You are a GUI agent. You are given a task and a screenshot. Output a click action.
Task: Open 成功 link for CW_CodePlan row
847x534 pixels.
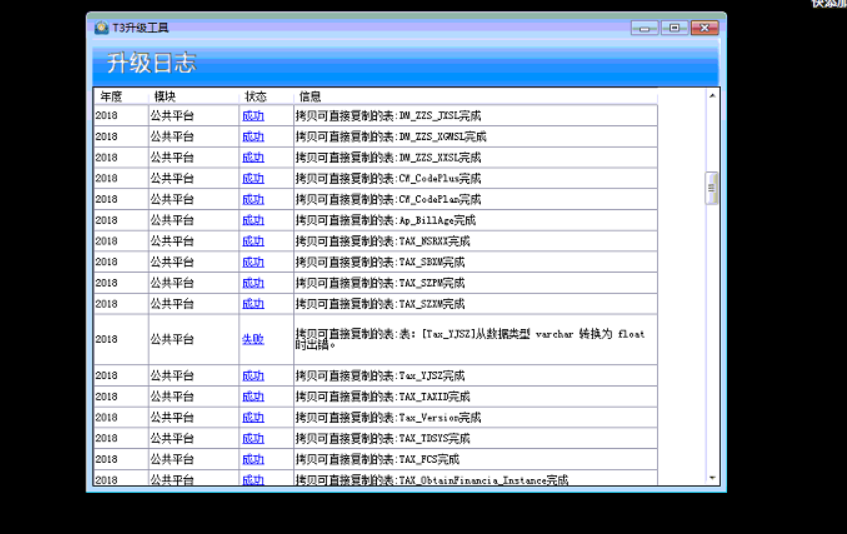tap(253, 199)
